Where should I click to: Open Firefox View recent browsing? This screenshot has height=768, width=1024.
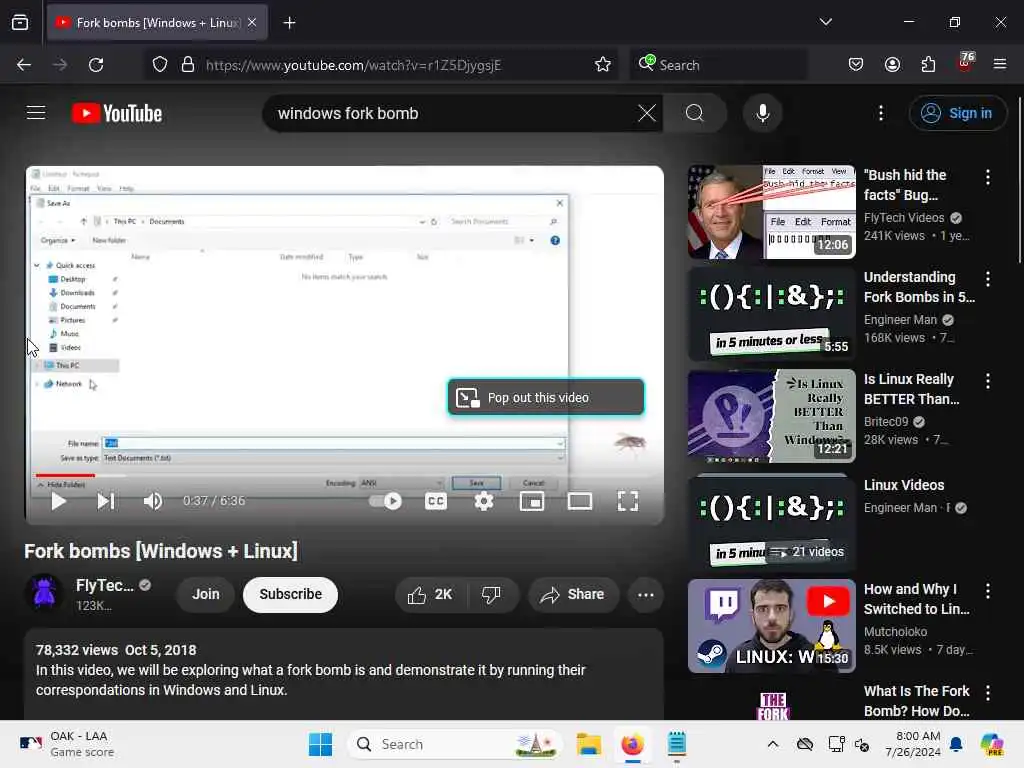point(20,23)
